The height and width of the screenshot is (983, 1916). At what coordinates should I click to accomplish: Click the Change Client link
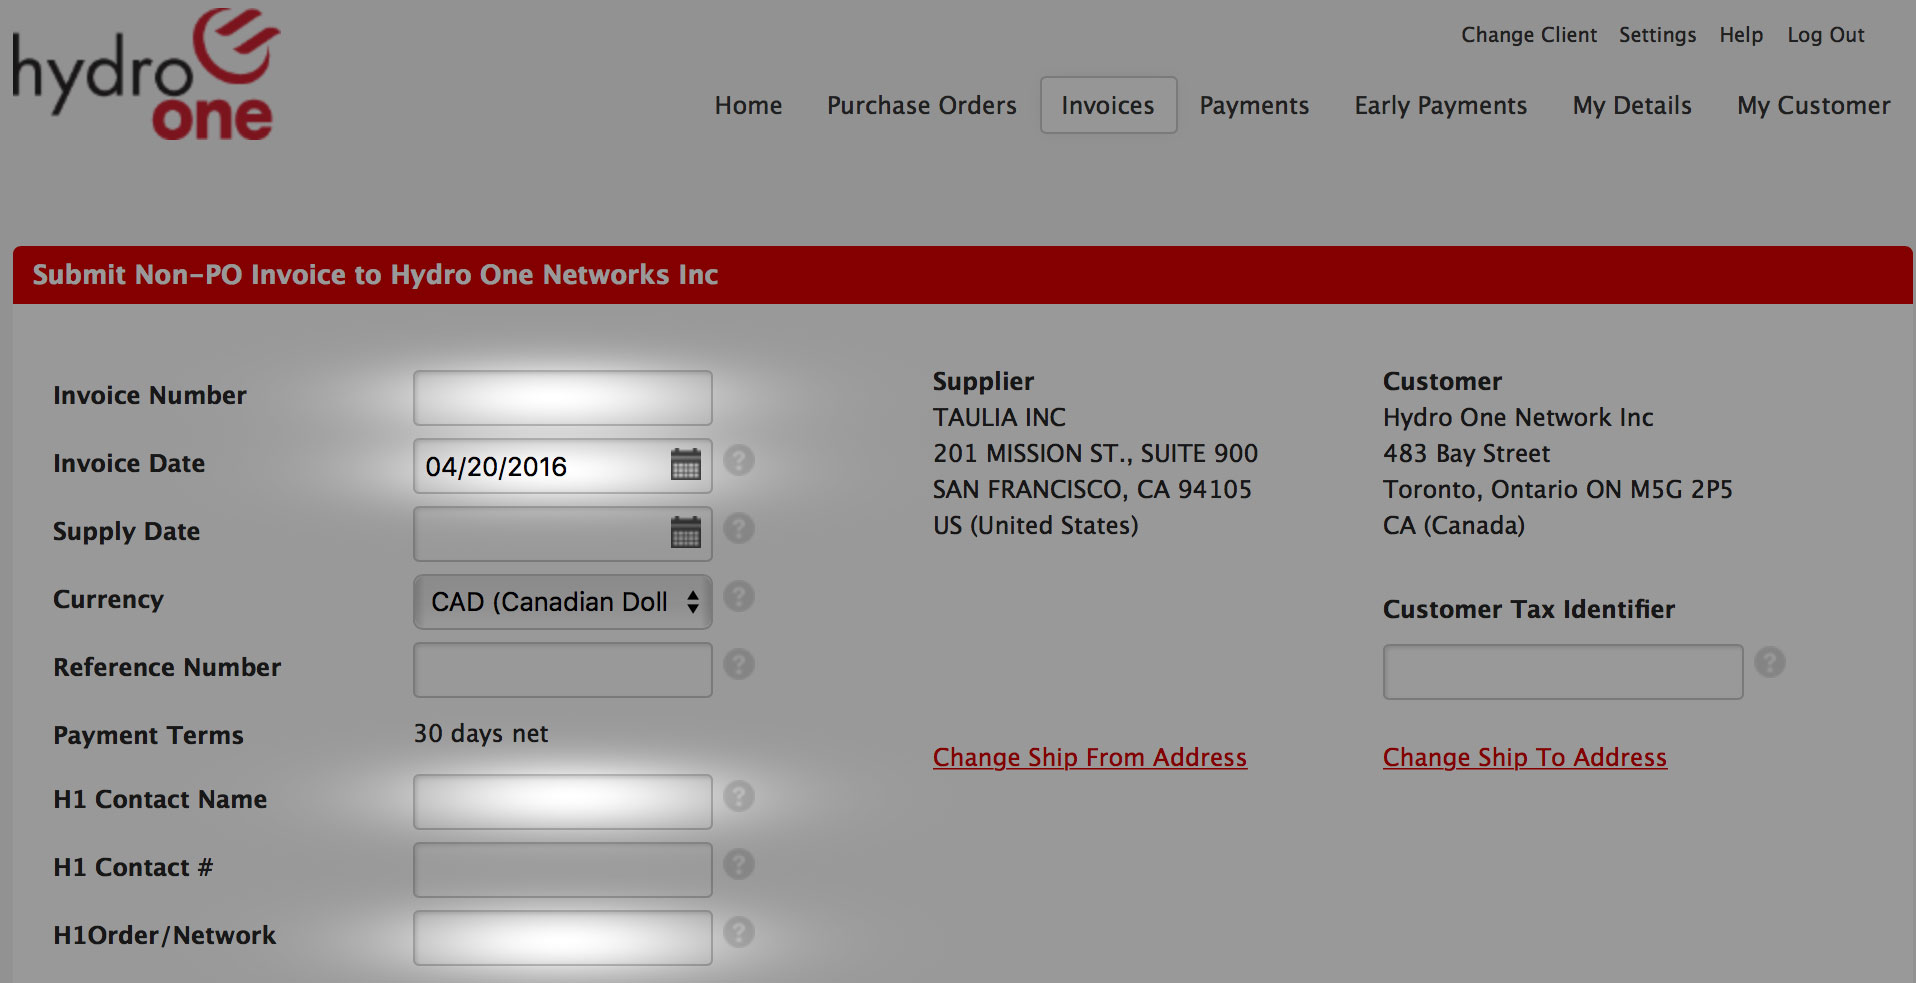(1529, 35)
